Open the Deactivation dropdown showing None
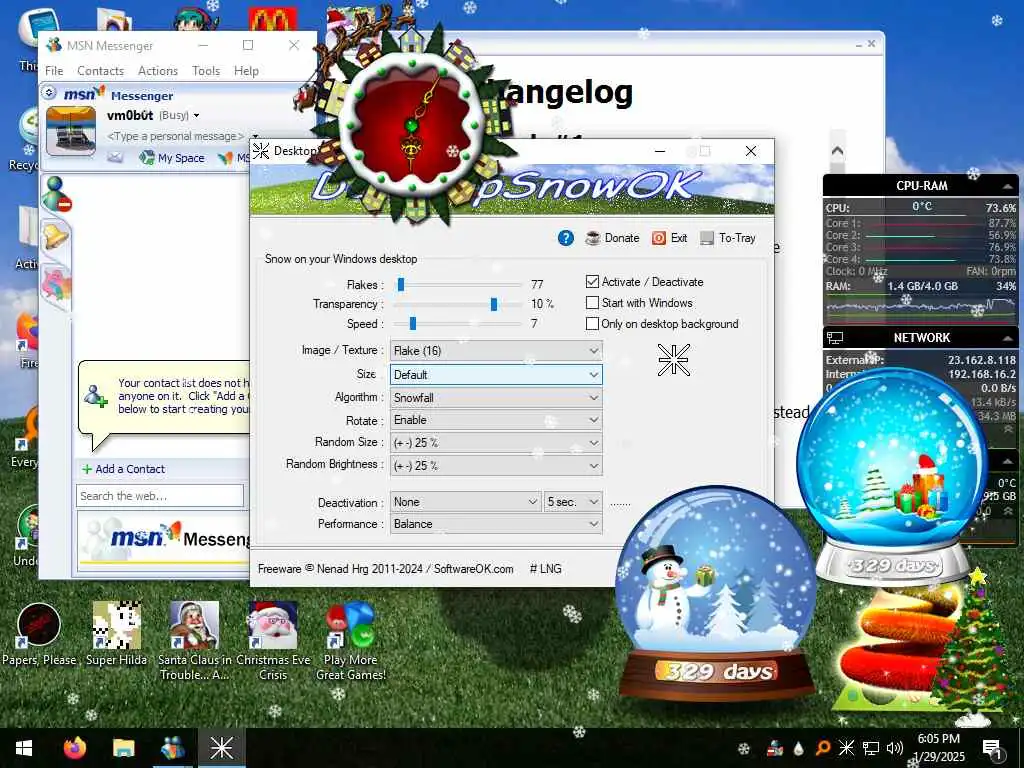The width and height of the screenshot is (1024, 768). pos(466,502)
